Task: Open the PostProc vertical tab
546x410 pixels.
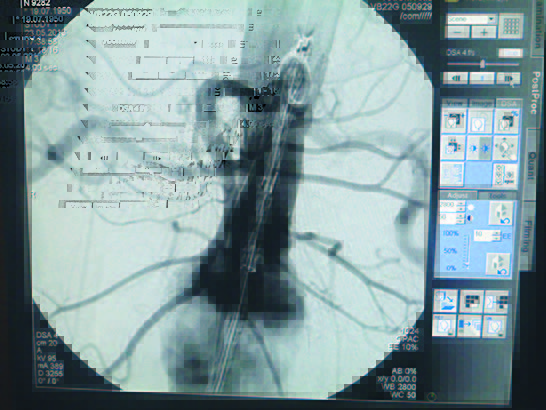Action: pyautogui.click(x=535, y=93)
